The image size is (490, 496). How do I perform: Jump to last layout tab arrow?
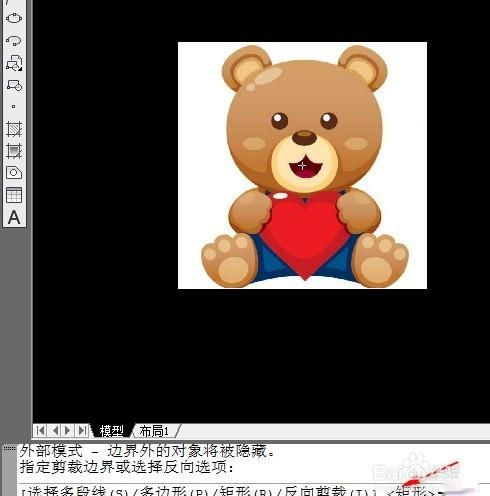click(x=82, y=431)
